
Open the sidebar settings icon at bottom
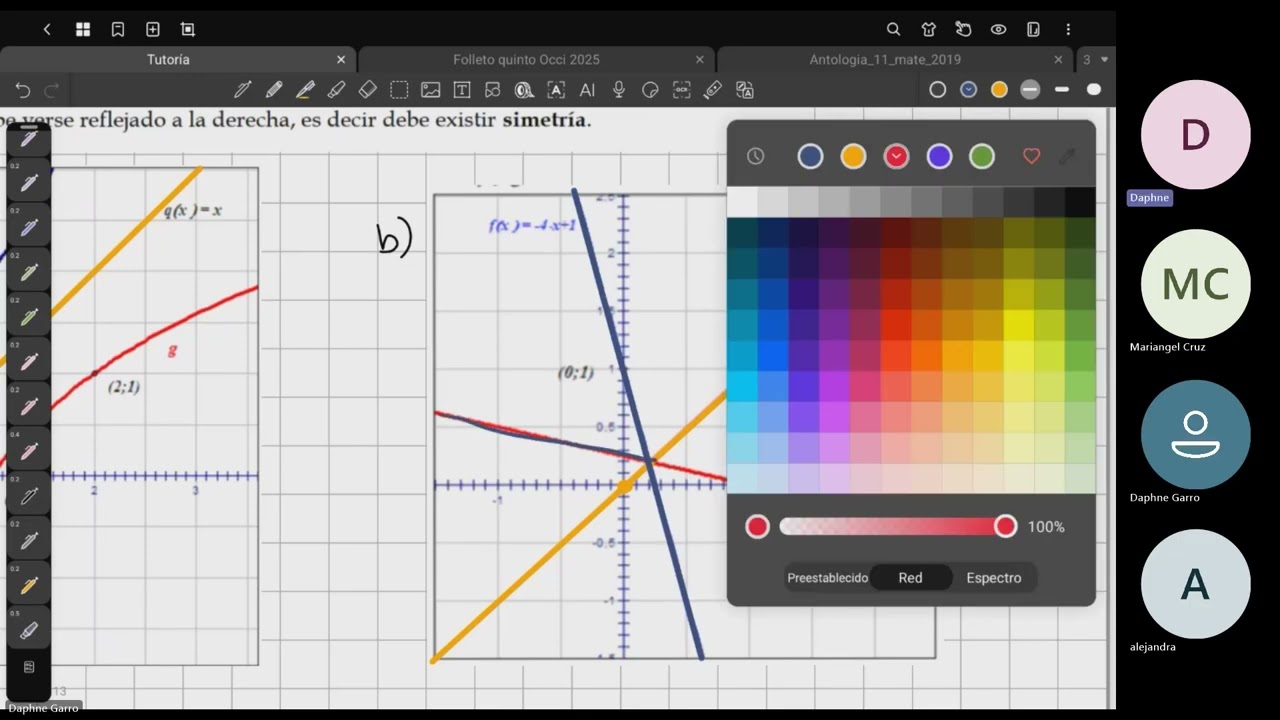pyautogui.click(x=29, y=667)
